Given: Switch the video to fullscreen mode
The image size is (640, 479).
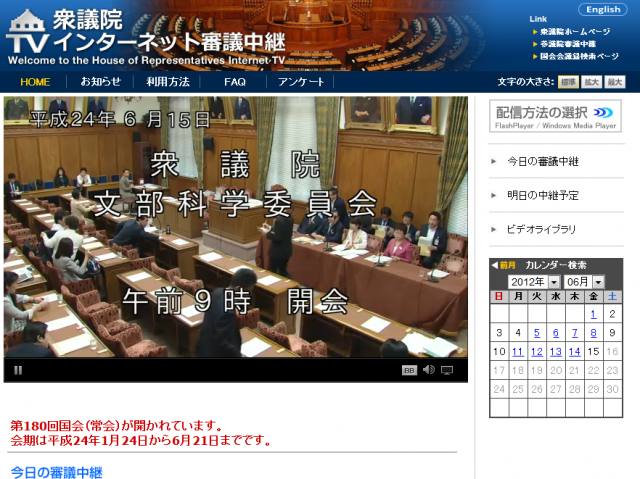Looking at the screenshot, I should [x=447, y=370].
